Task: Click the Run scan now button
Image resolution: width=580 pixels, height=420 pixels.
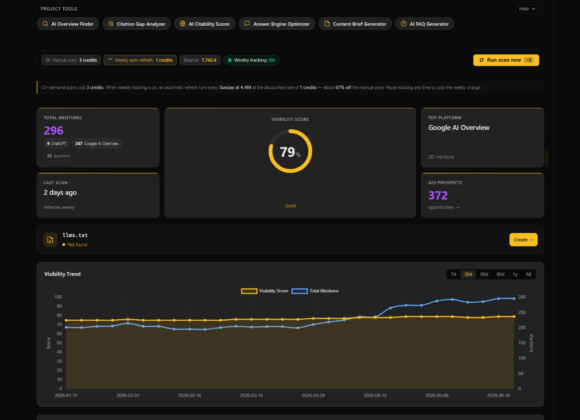Action: 506,60
